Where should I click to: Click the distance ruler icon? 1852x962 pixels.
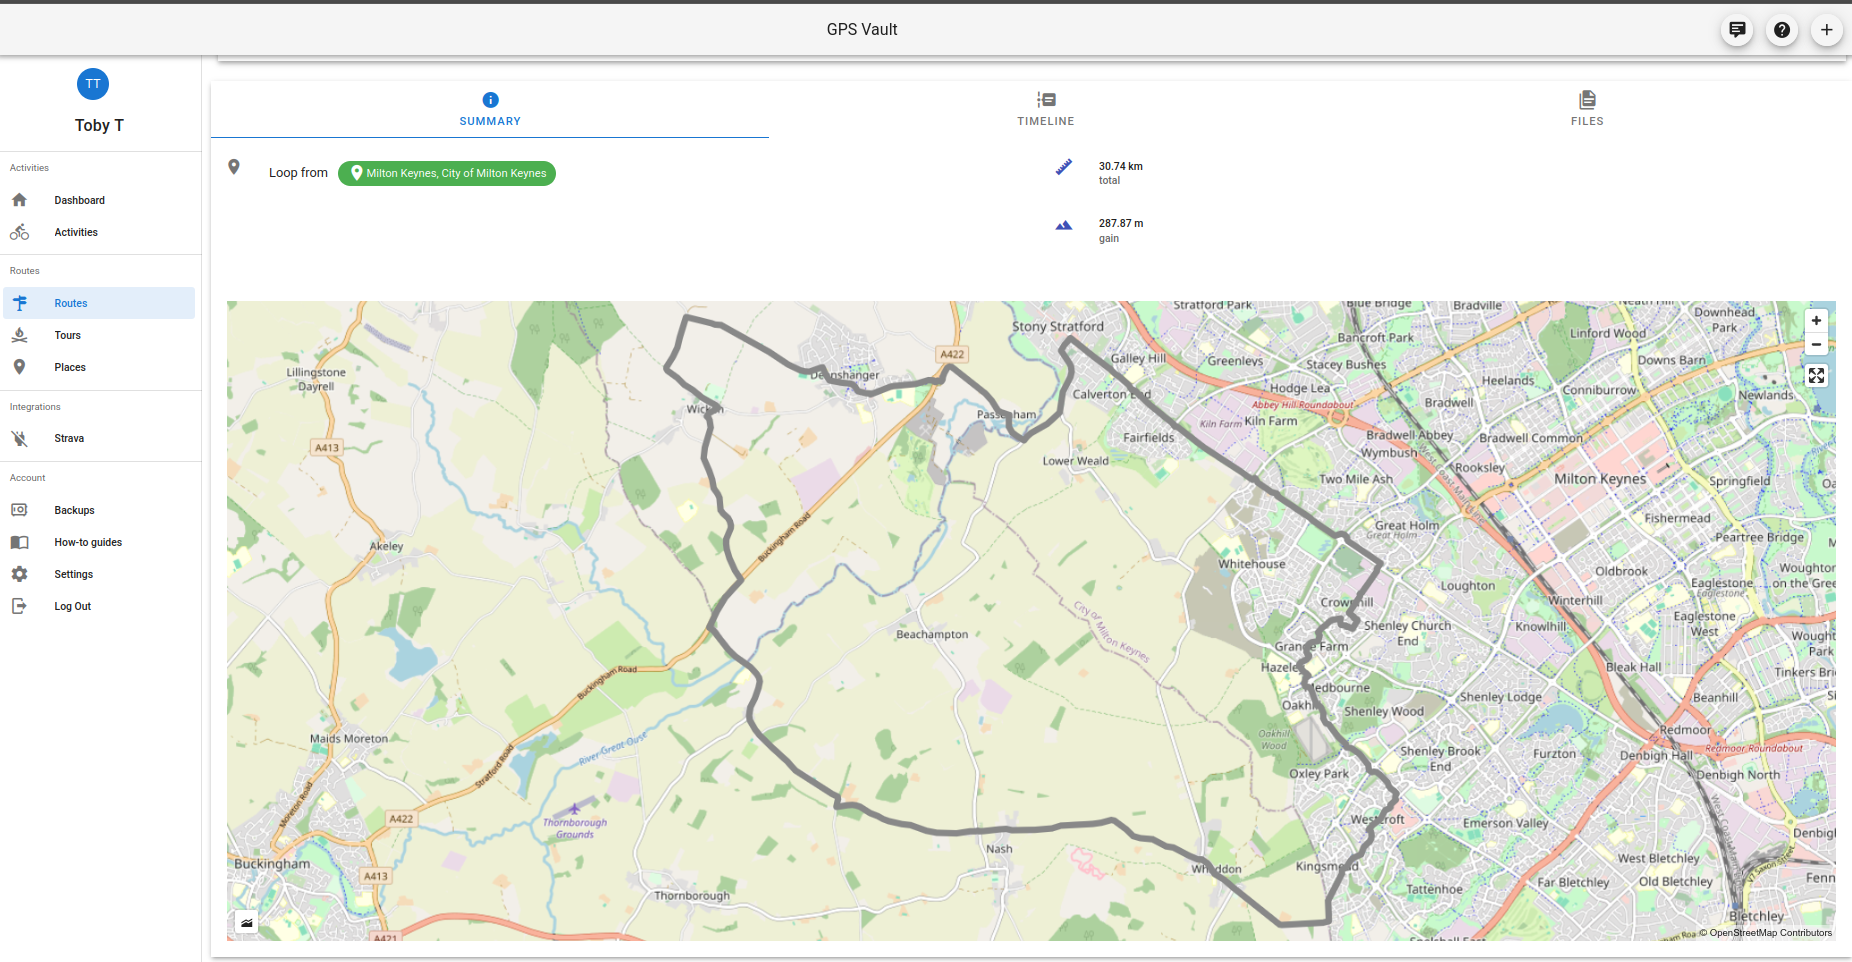(1063, 167)
